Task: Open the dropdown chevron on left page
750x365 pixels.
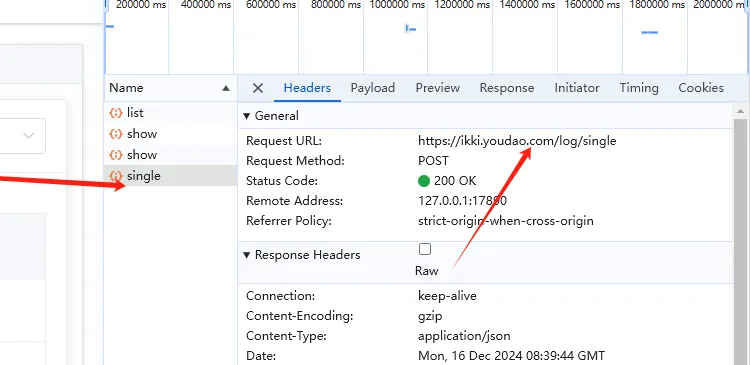Action: [29, 136]
